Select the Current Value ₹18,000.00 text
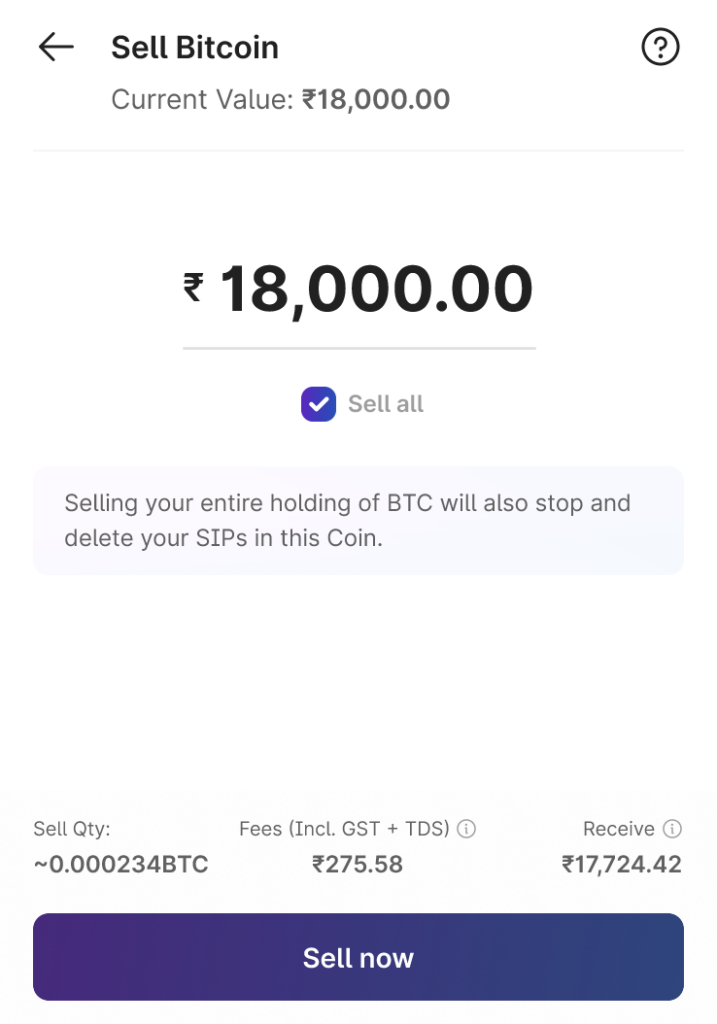Screen dimensions: 717x1024 point(377,100)
